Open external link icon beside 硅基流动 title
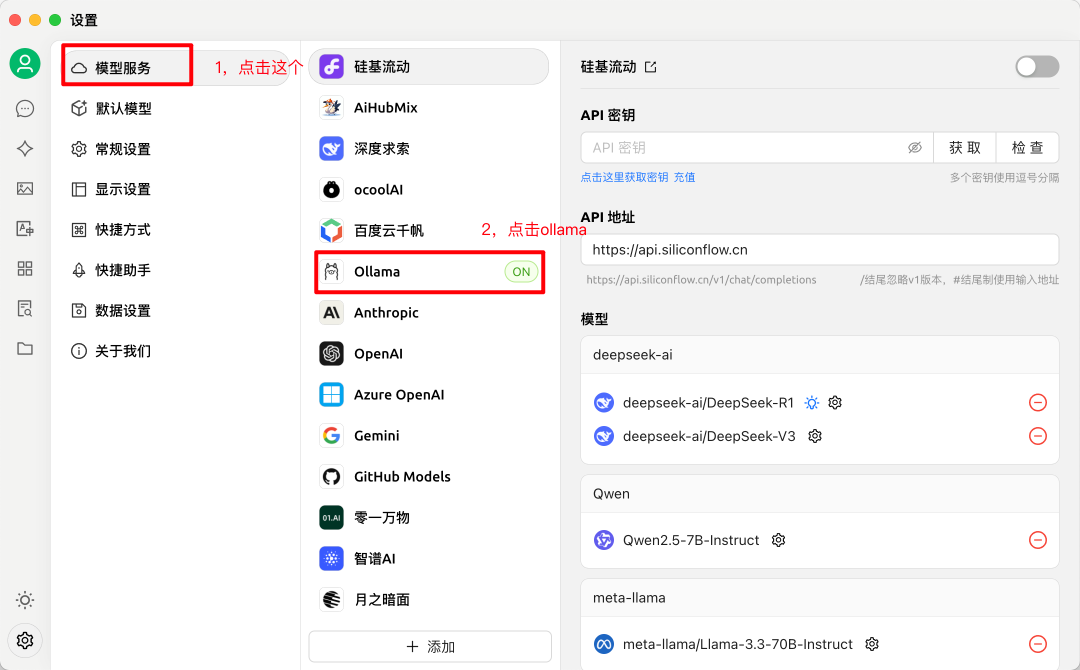The width and height of the screenshot is (1080, 670). 650,67
